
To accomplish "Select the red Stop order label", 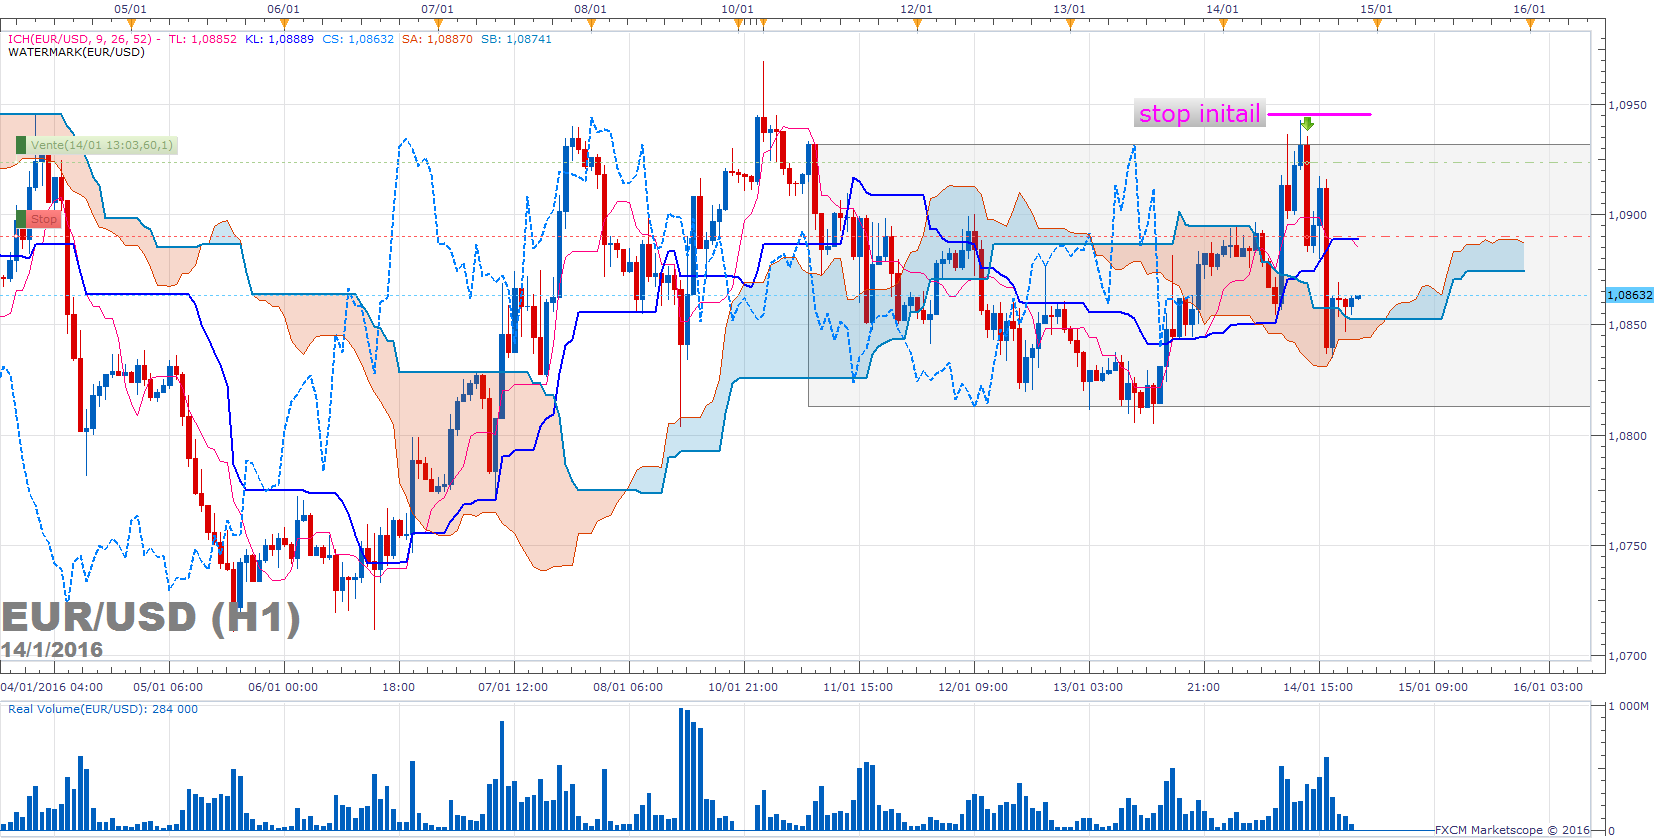I will click(x=42, y=219).
